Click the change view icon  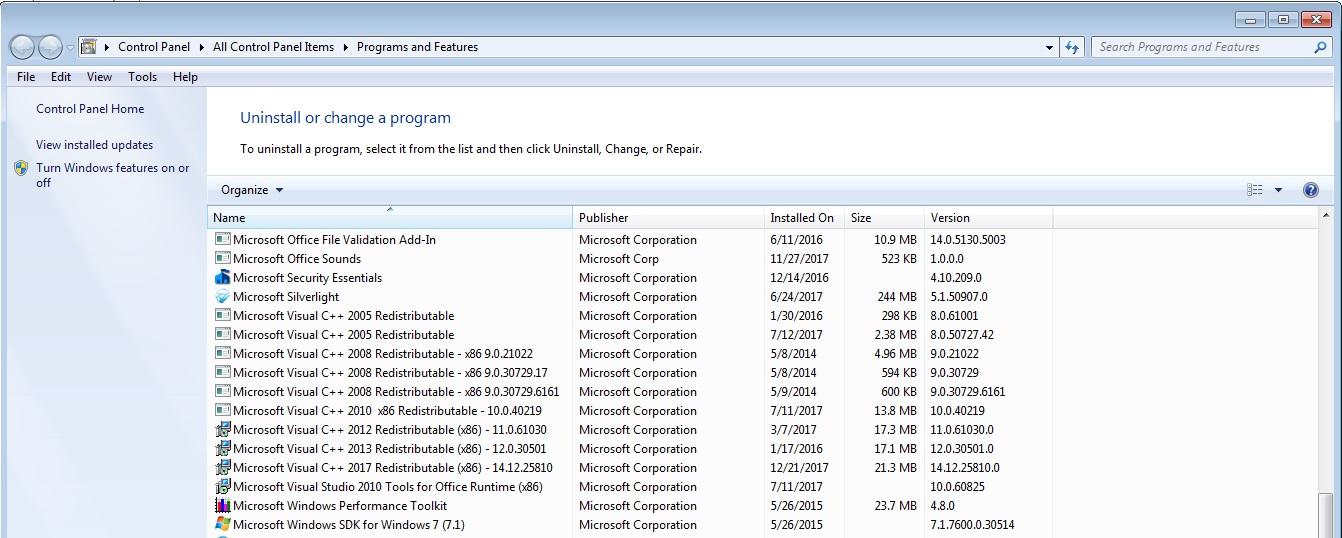pyautogui.click(x=1255, y=190)
